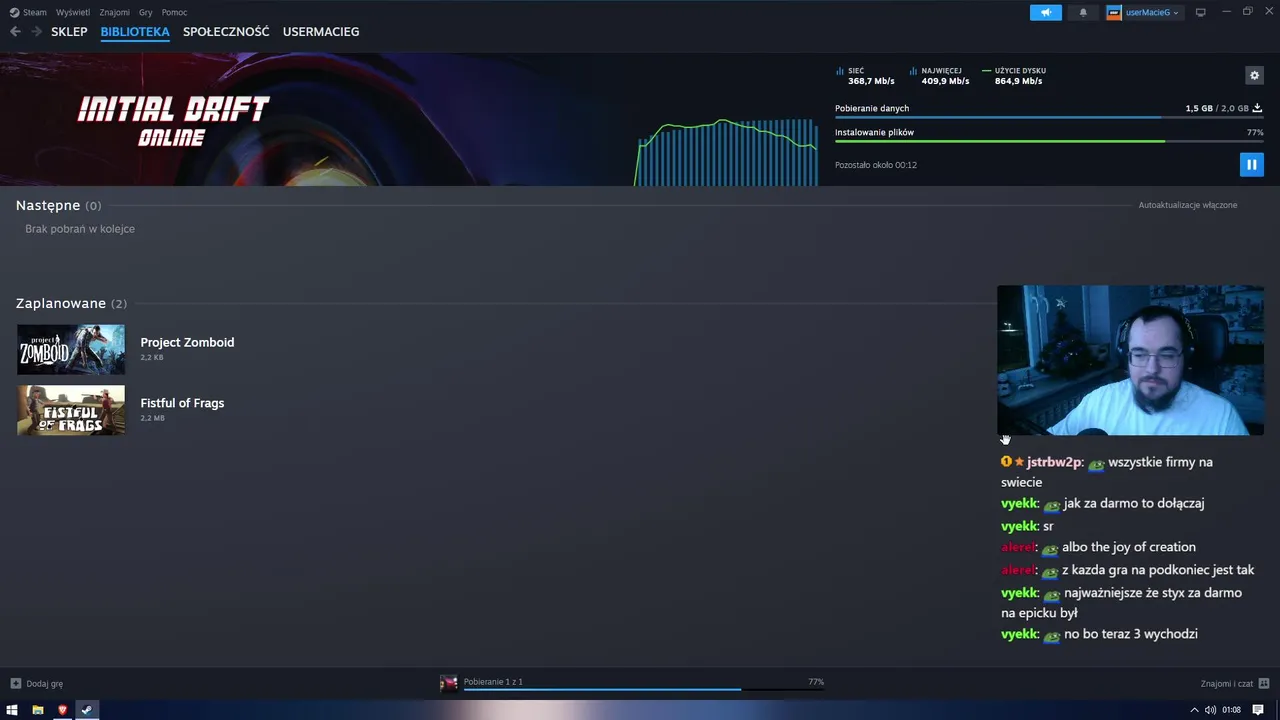Select the Fistful of Frags title text

[x=182, y=403]
